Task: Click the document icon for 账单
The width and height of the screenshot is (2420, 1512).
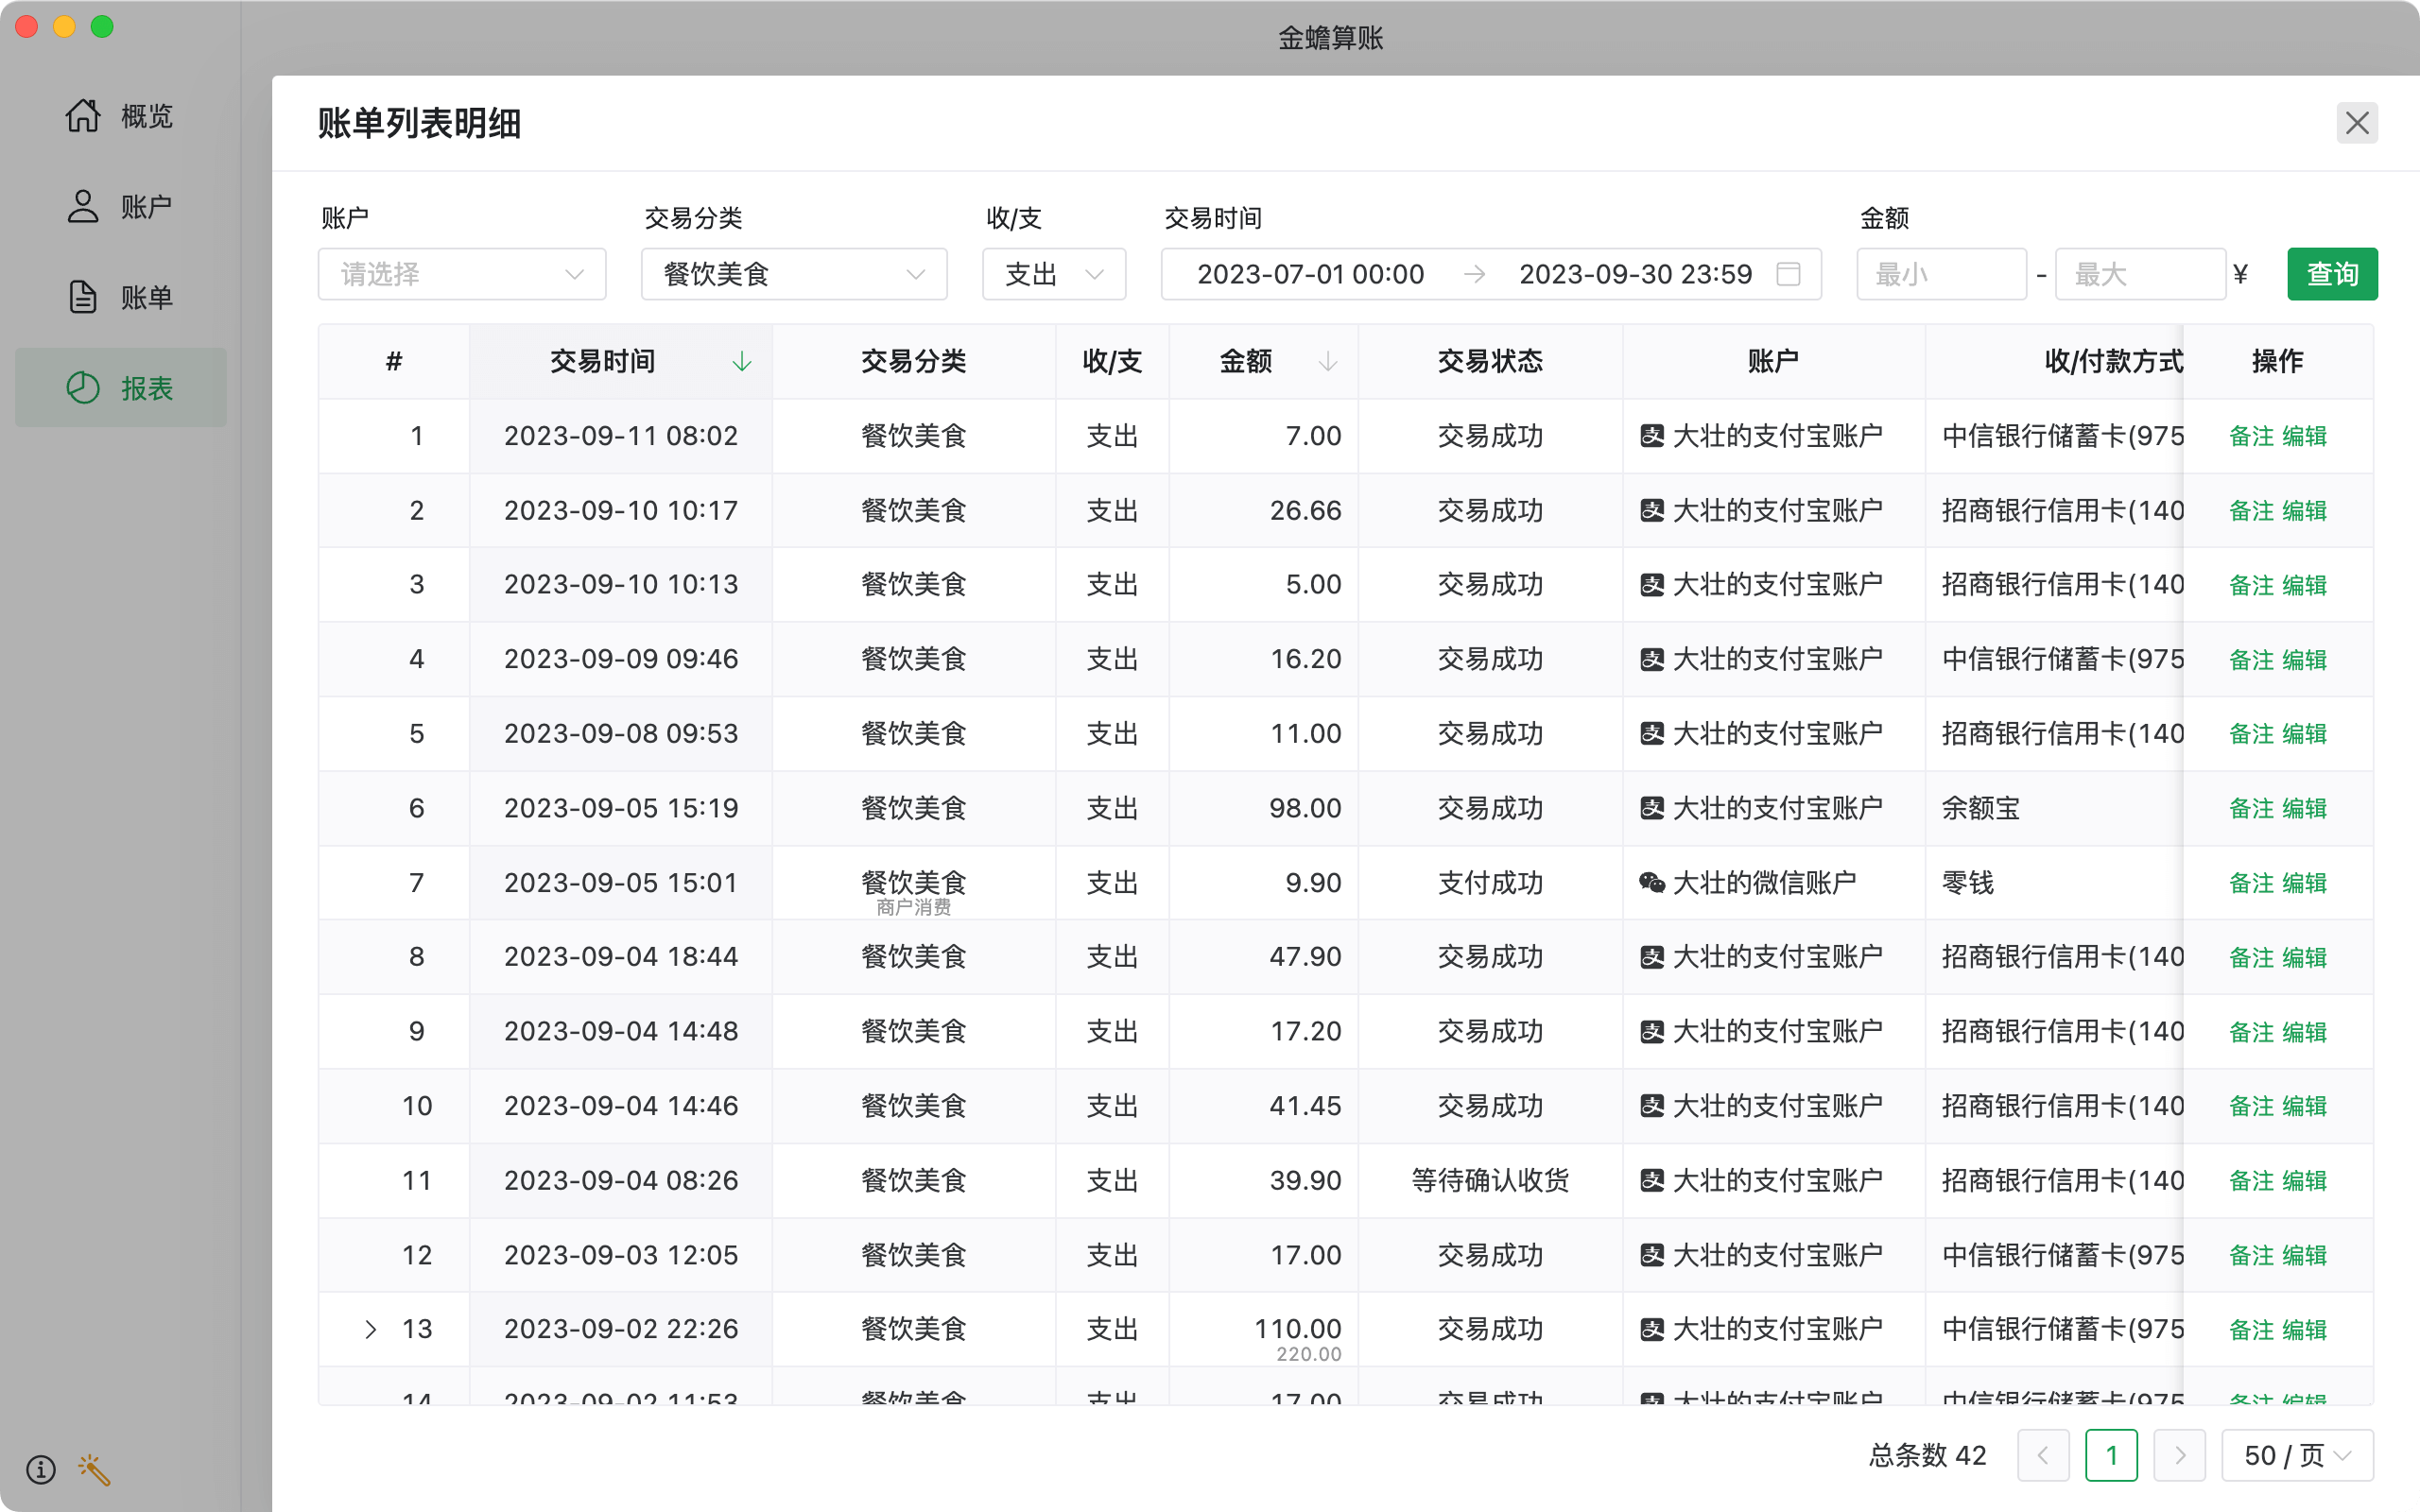Action: [83, 297]
